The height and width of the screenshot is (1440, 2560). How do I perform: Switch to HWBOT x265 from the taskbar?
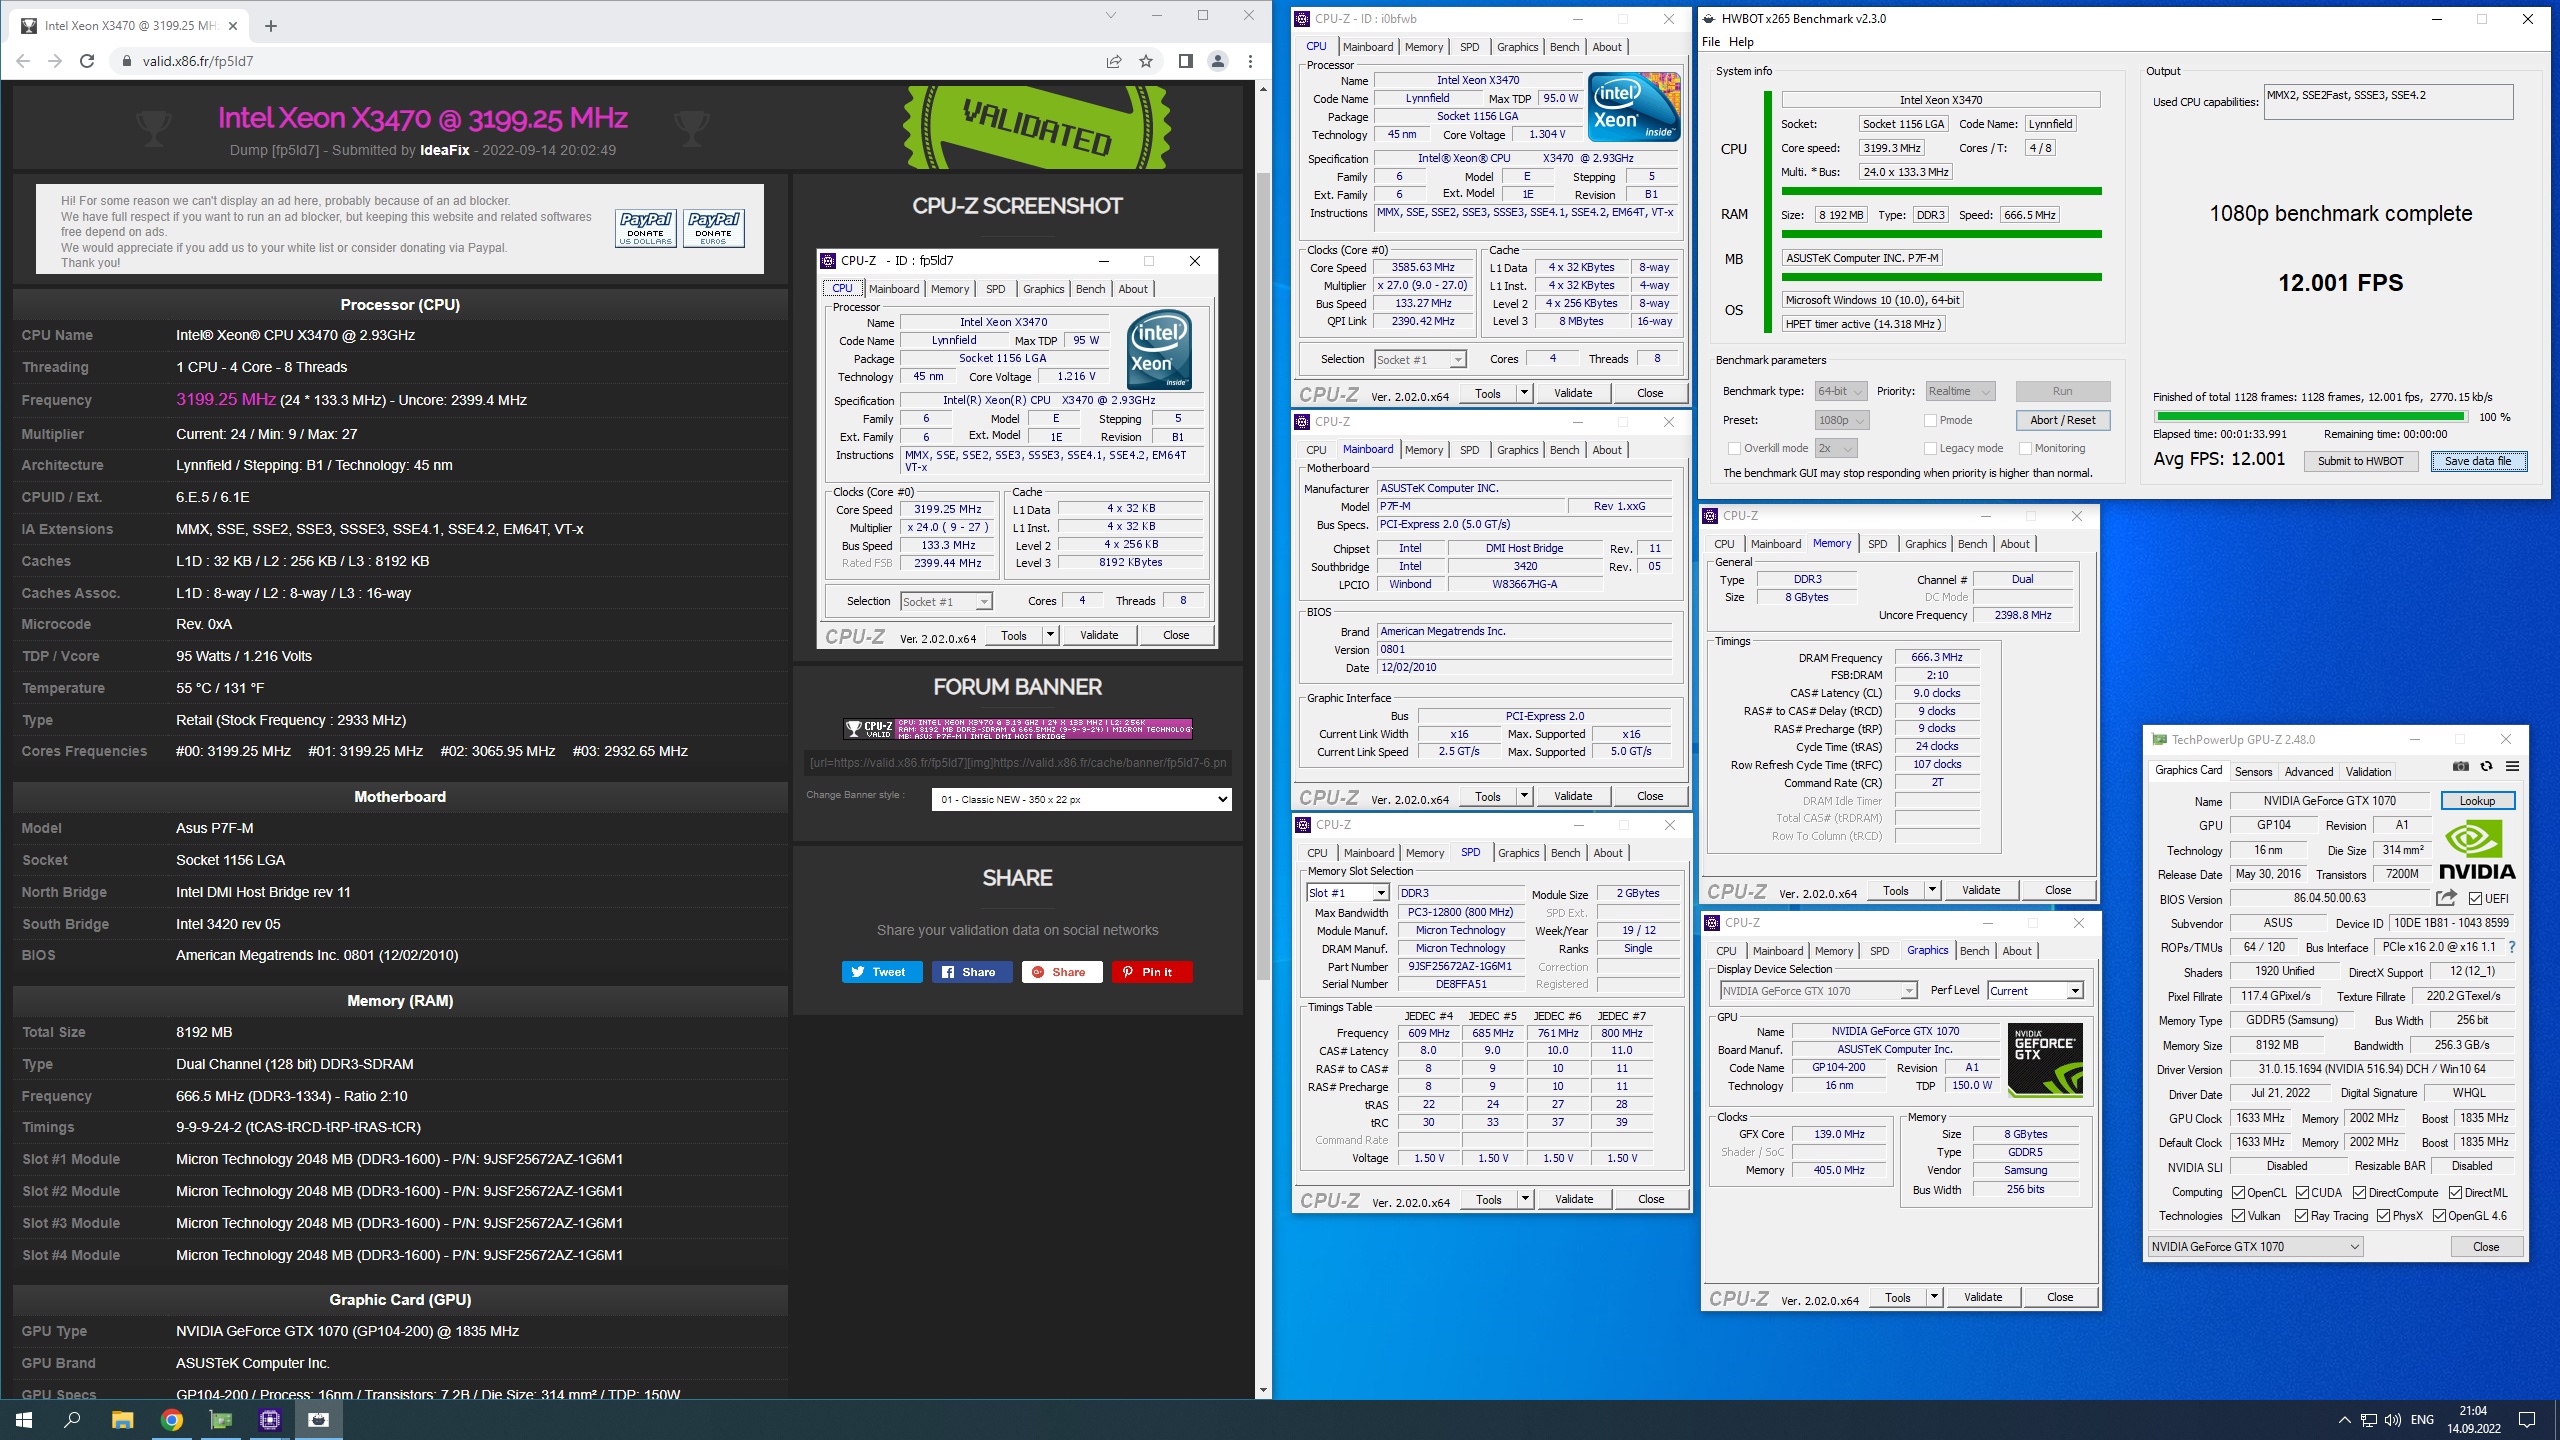pos(318,1419)
